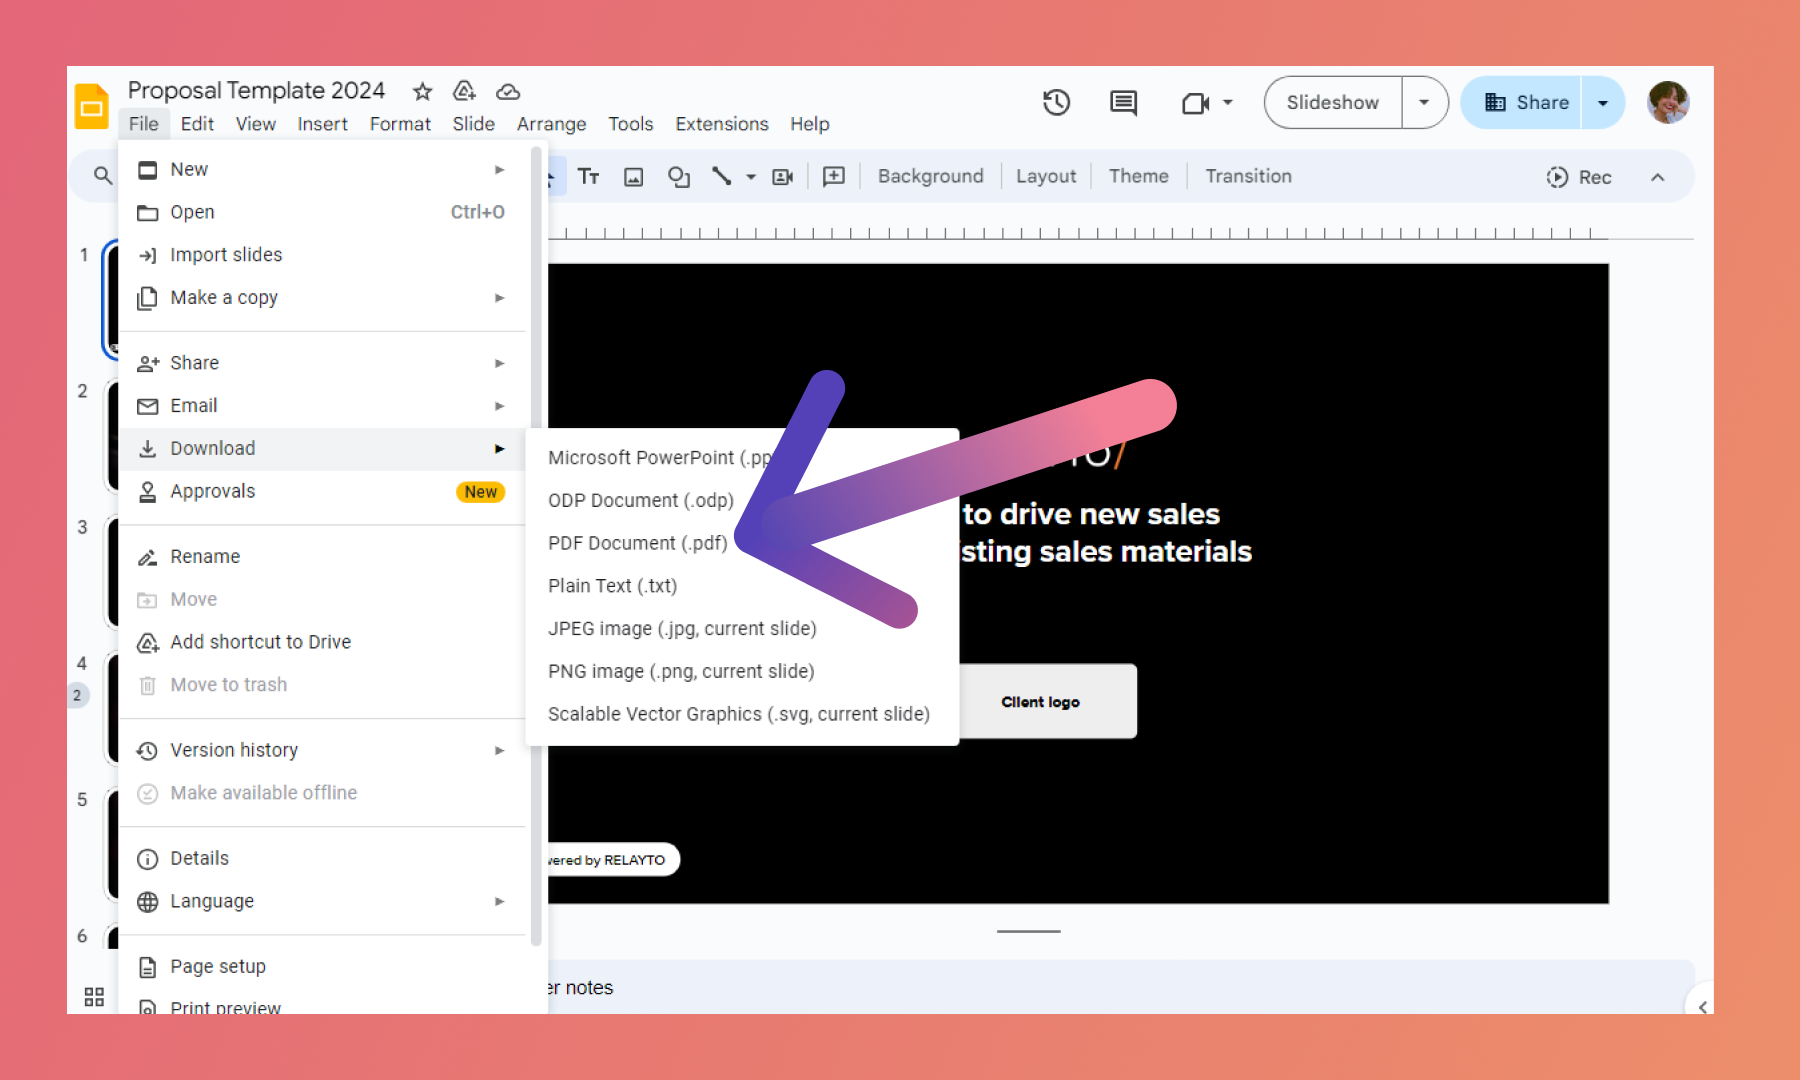Image resolution: width=1800 pixels, height=1080 pixels.
Task: Open the Line tool dropdown arrow
Action: point(751,177)
